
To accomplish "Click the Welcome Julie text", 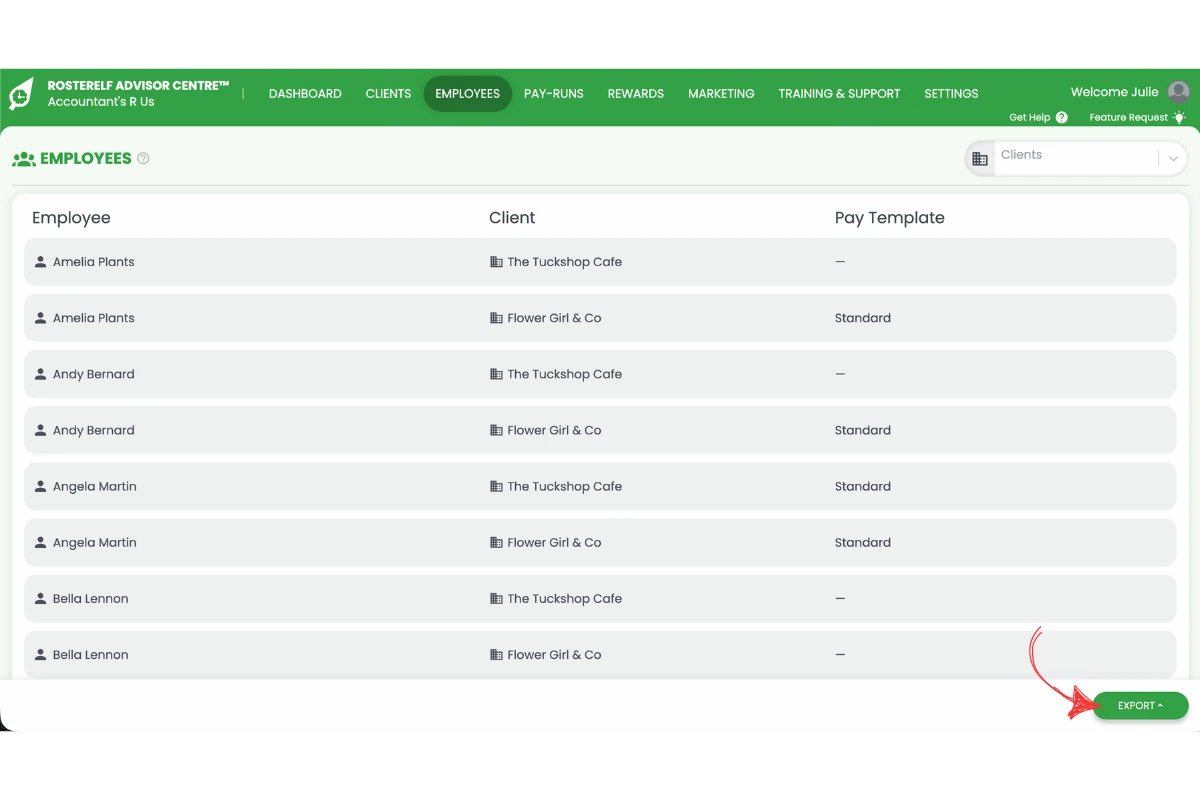I will [1114, 92].
